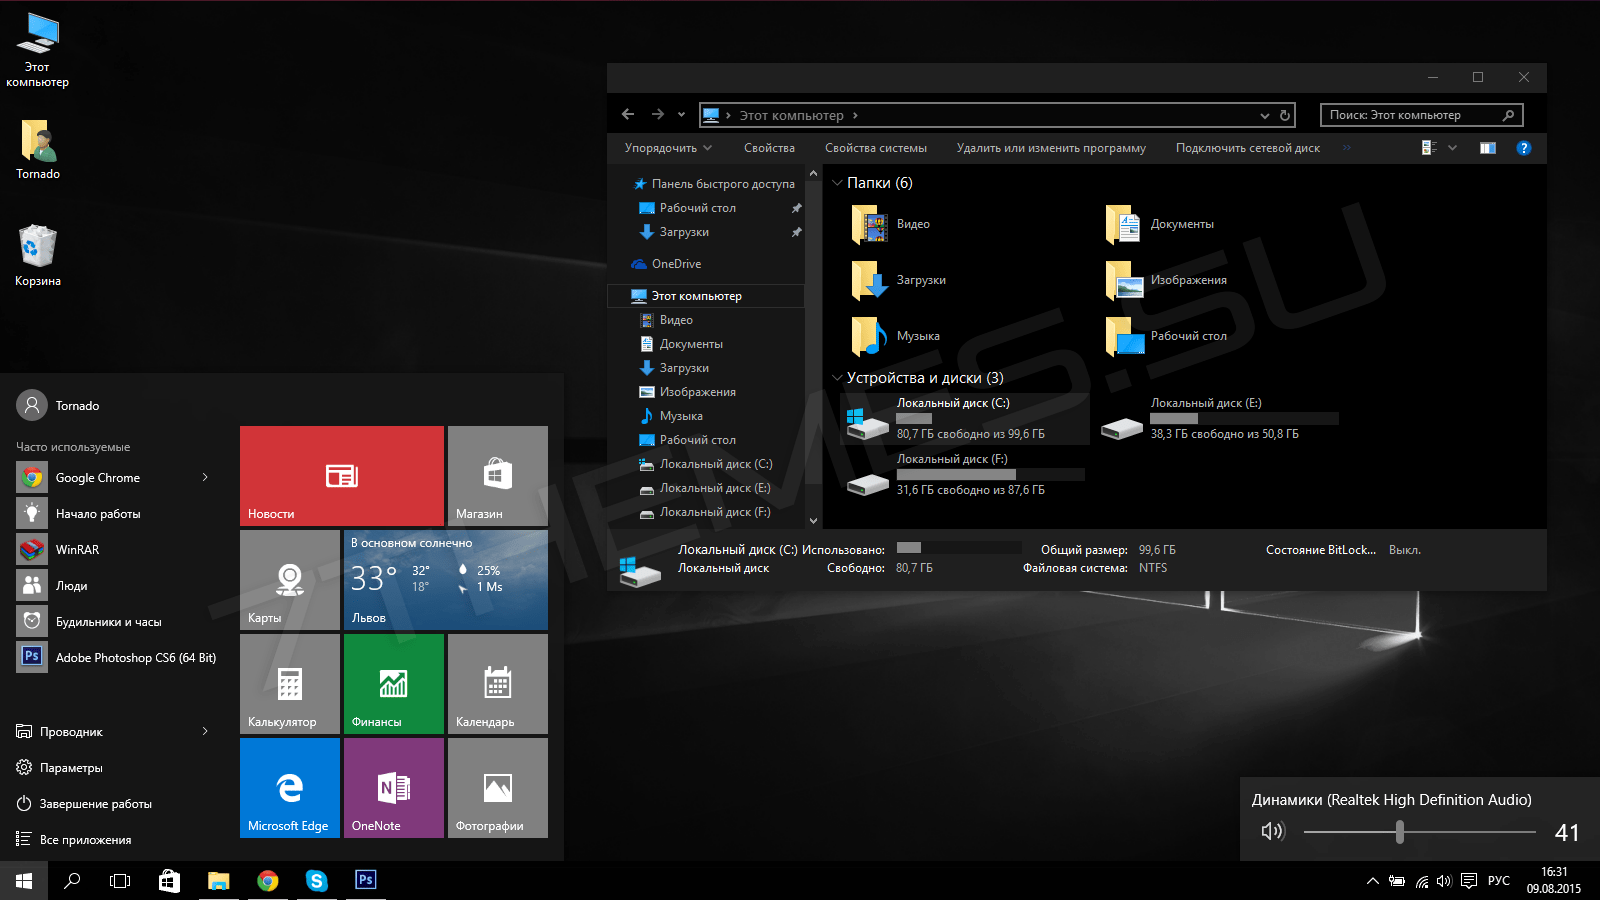This screenshot has width=1600, height=900.
Task: Open the Microsoft Edge tile
Action: [290, 787]
